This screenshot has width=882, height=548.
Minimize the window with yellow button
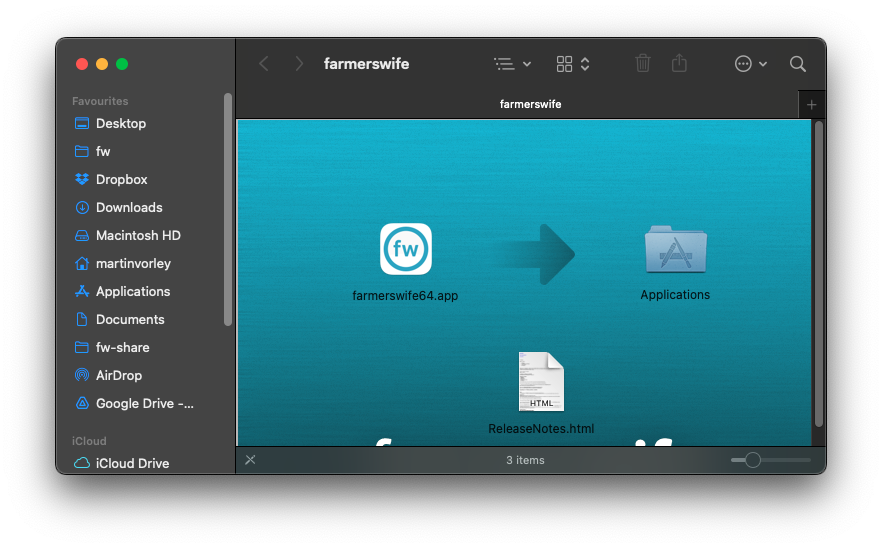102,64
